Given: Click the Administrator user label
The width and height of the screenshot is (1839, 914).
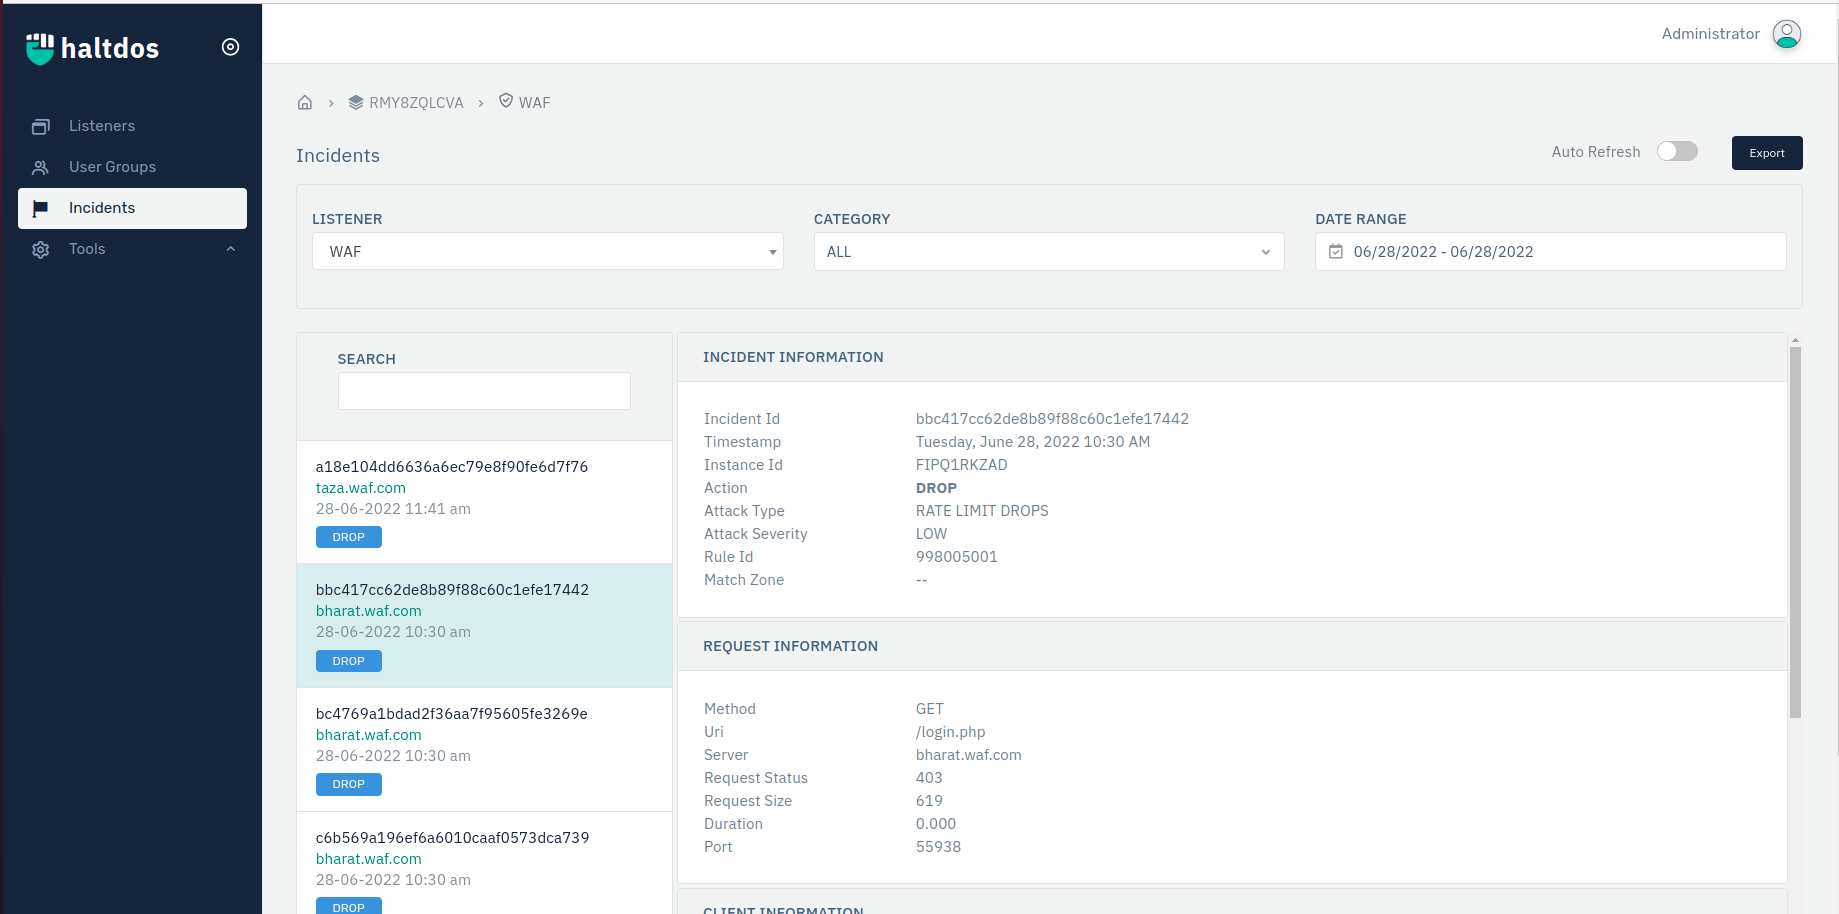Looking at the screenshot, I should click(x=1710, y=34).
